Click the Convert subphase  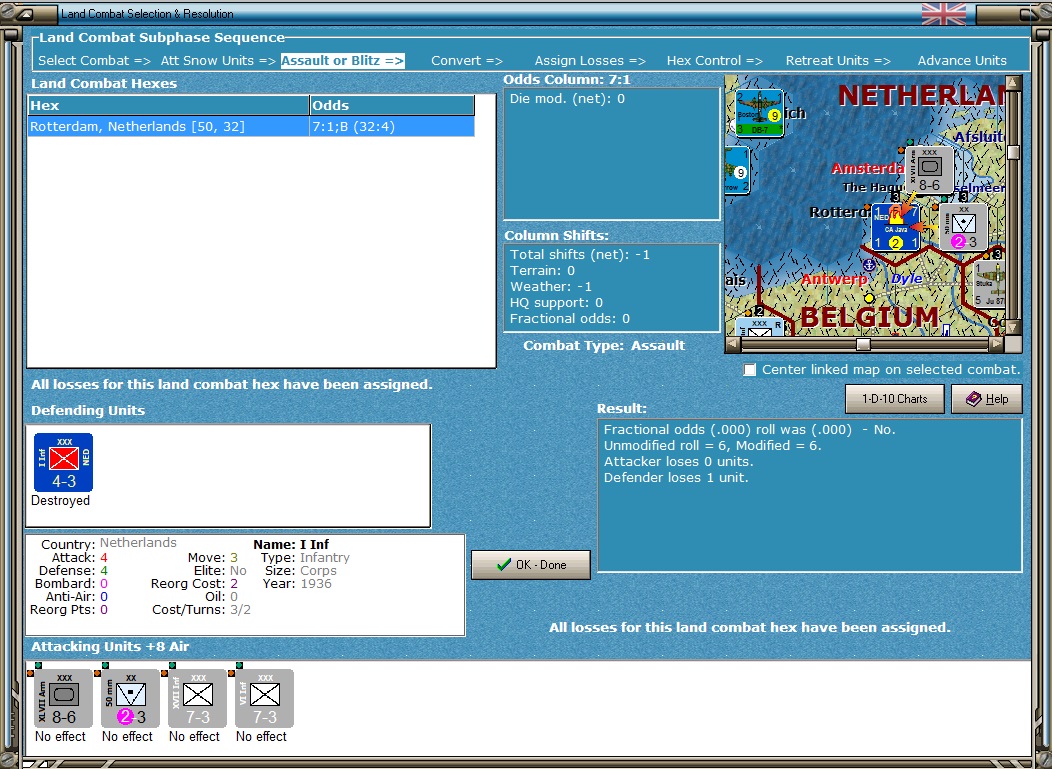click(x=467, y=60)
